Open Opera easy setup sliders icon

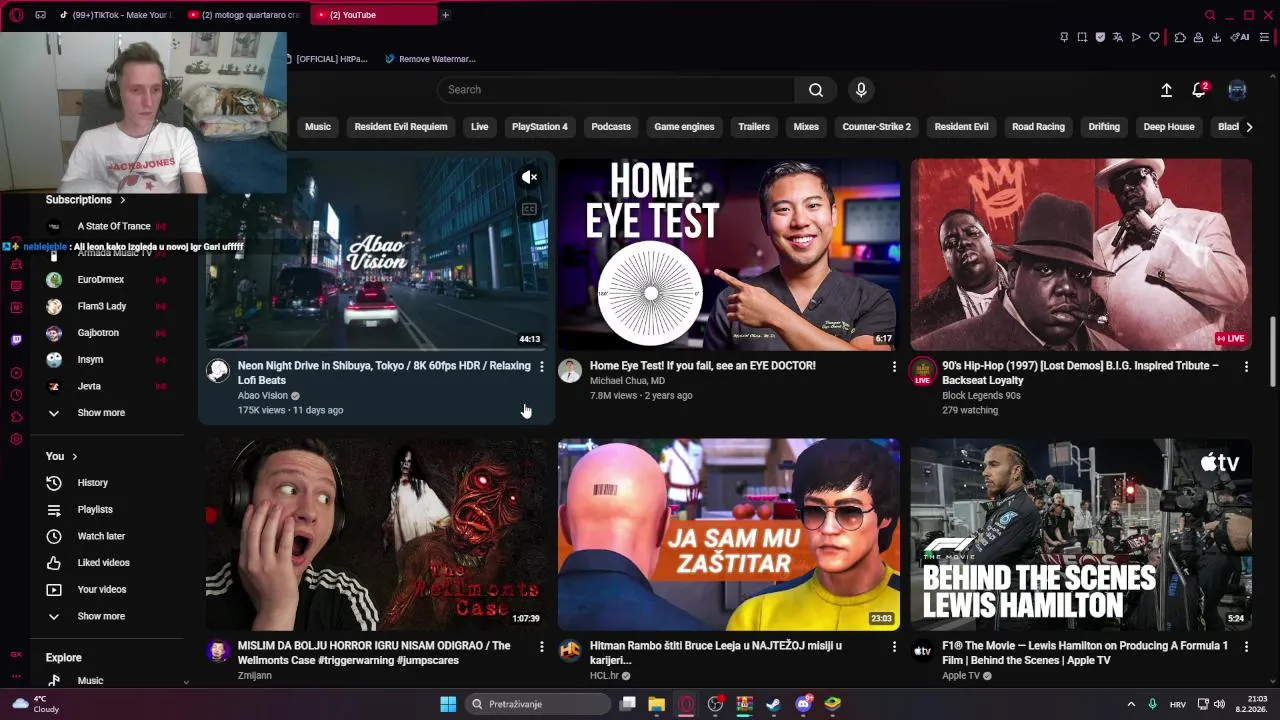point(1264,37)
